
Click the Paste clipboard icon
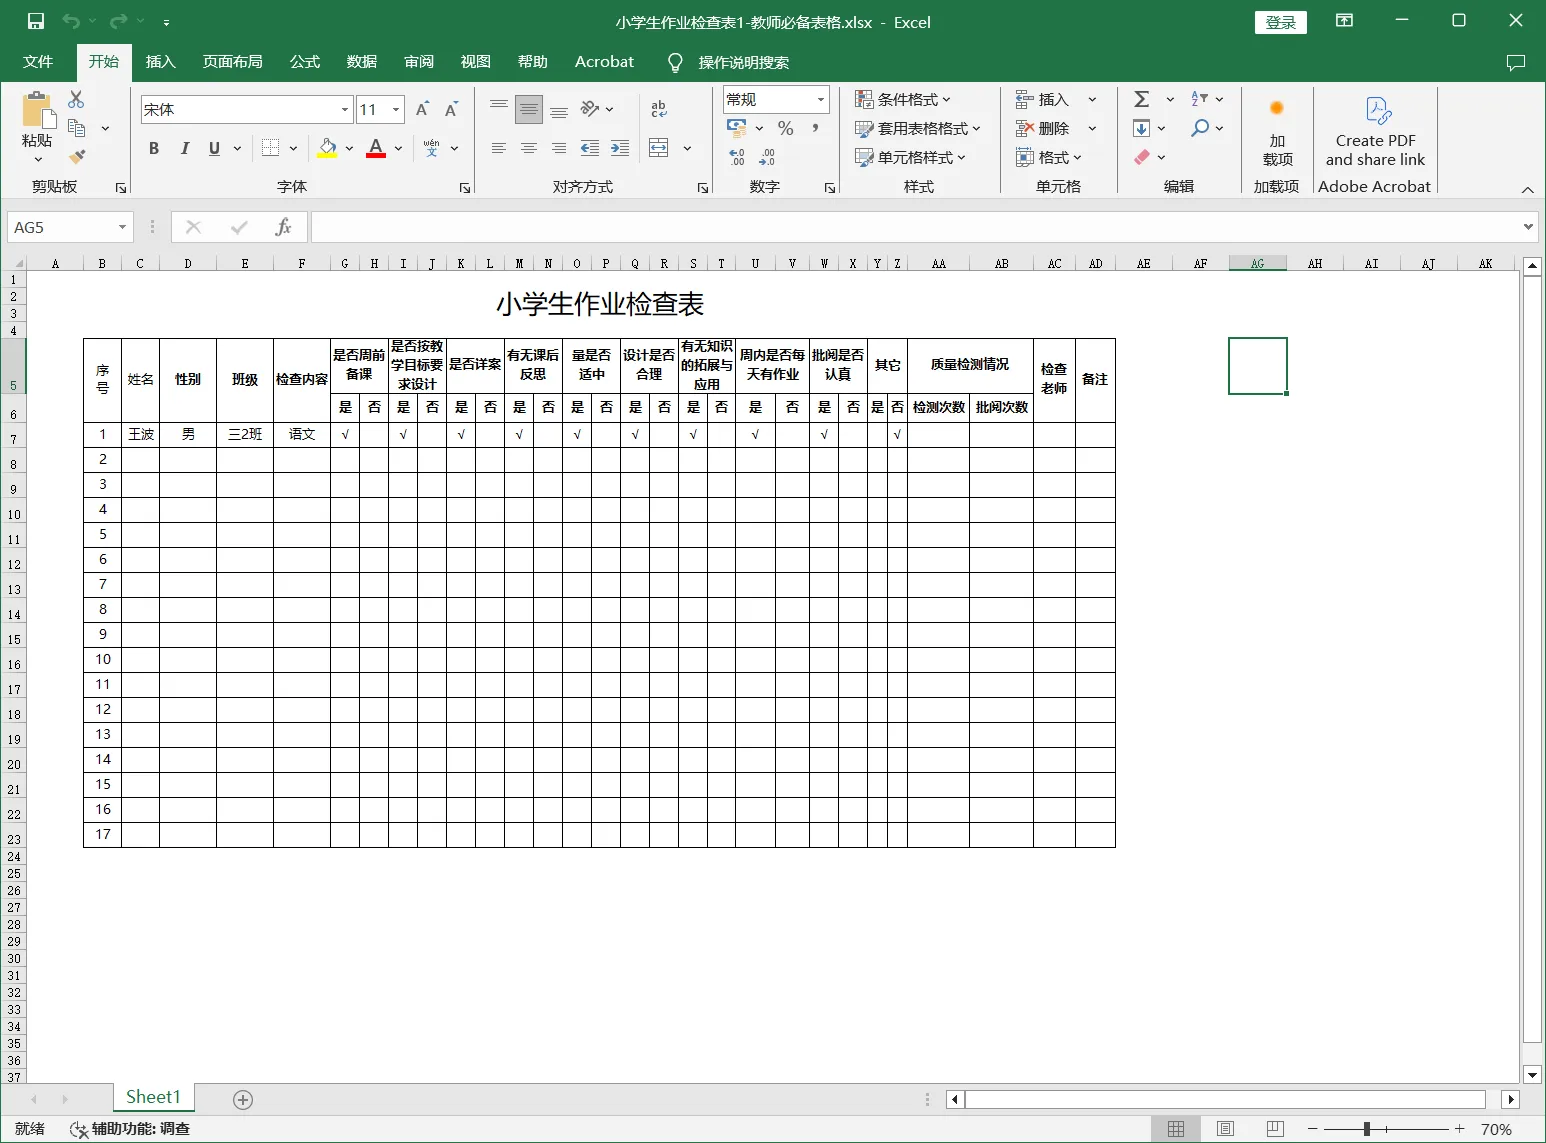click(37, 109)
